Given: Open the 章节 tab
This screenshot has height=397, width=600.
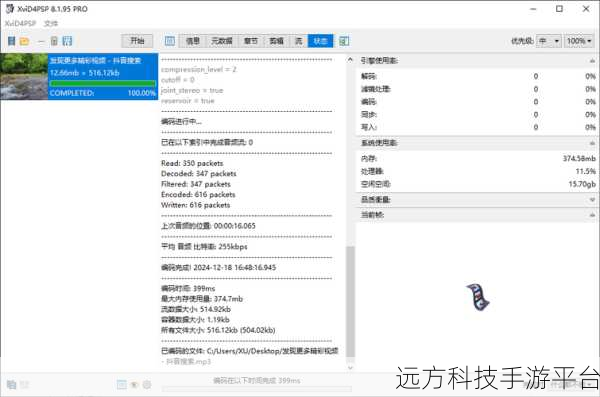Looking at the screenshot, I should (251, 41).
